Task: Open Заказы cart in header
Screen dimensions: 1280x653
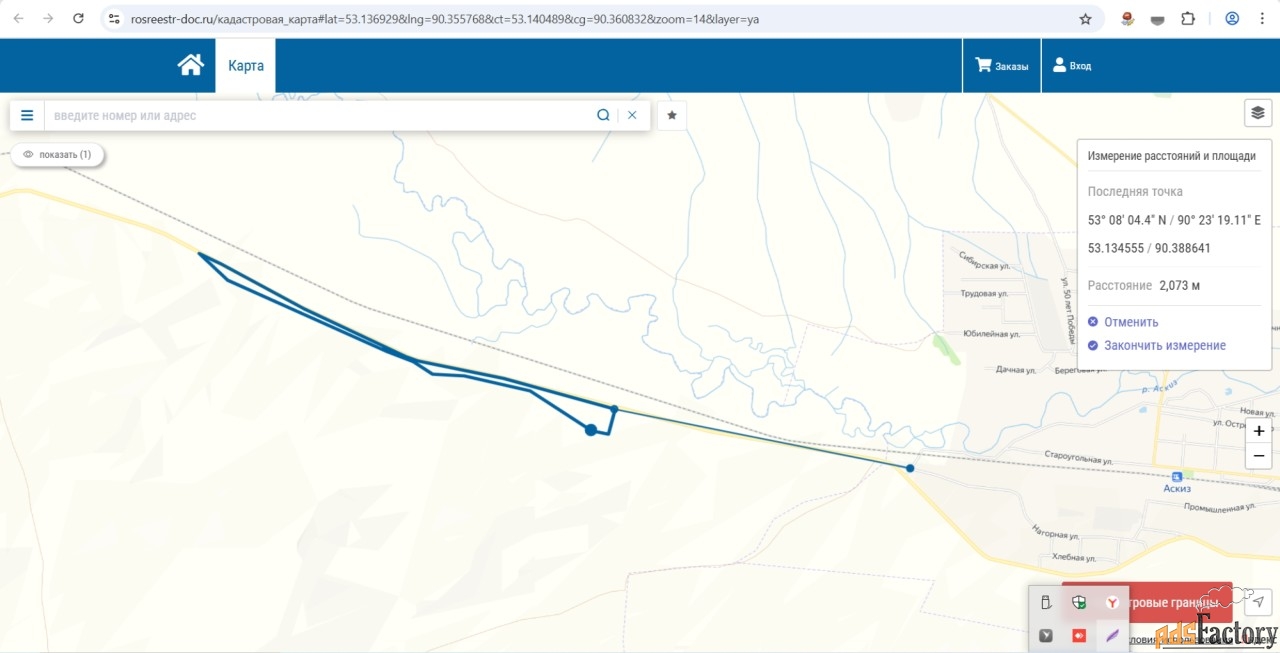Action: pyautogui.click(x=1001, y=66)
